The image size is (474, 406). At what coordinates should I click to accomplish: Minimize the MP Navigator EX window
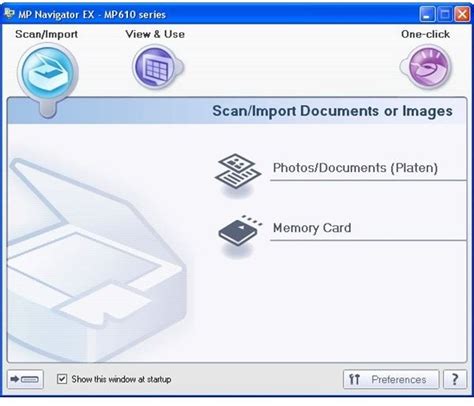(x=427, y=14)
